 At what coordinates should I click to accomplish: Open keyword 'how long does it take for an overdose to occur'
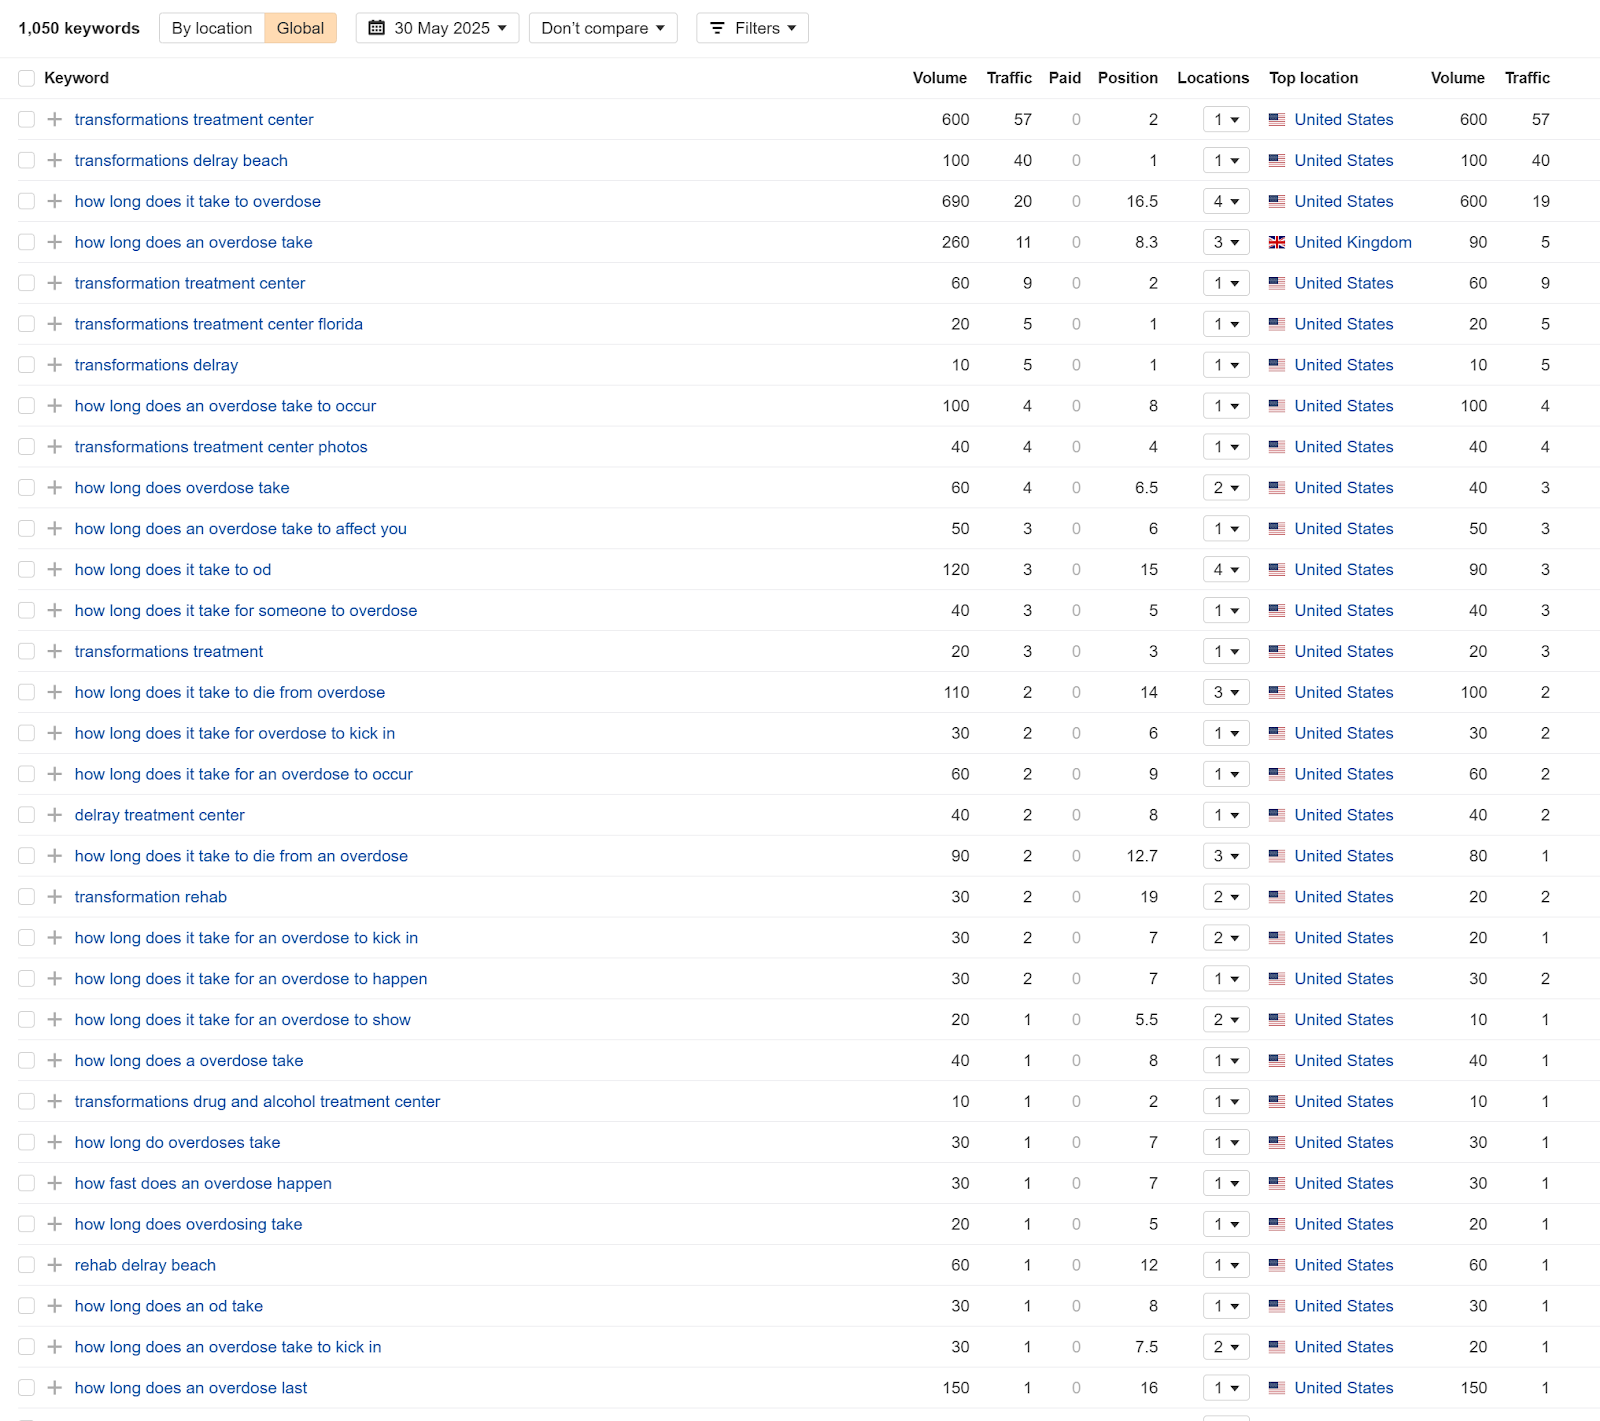pos(244,775)
